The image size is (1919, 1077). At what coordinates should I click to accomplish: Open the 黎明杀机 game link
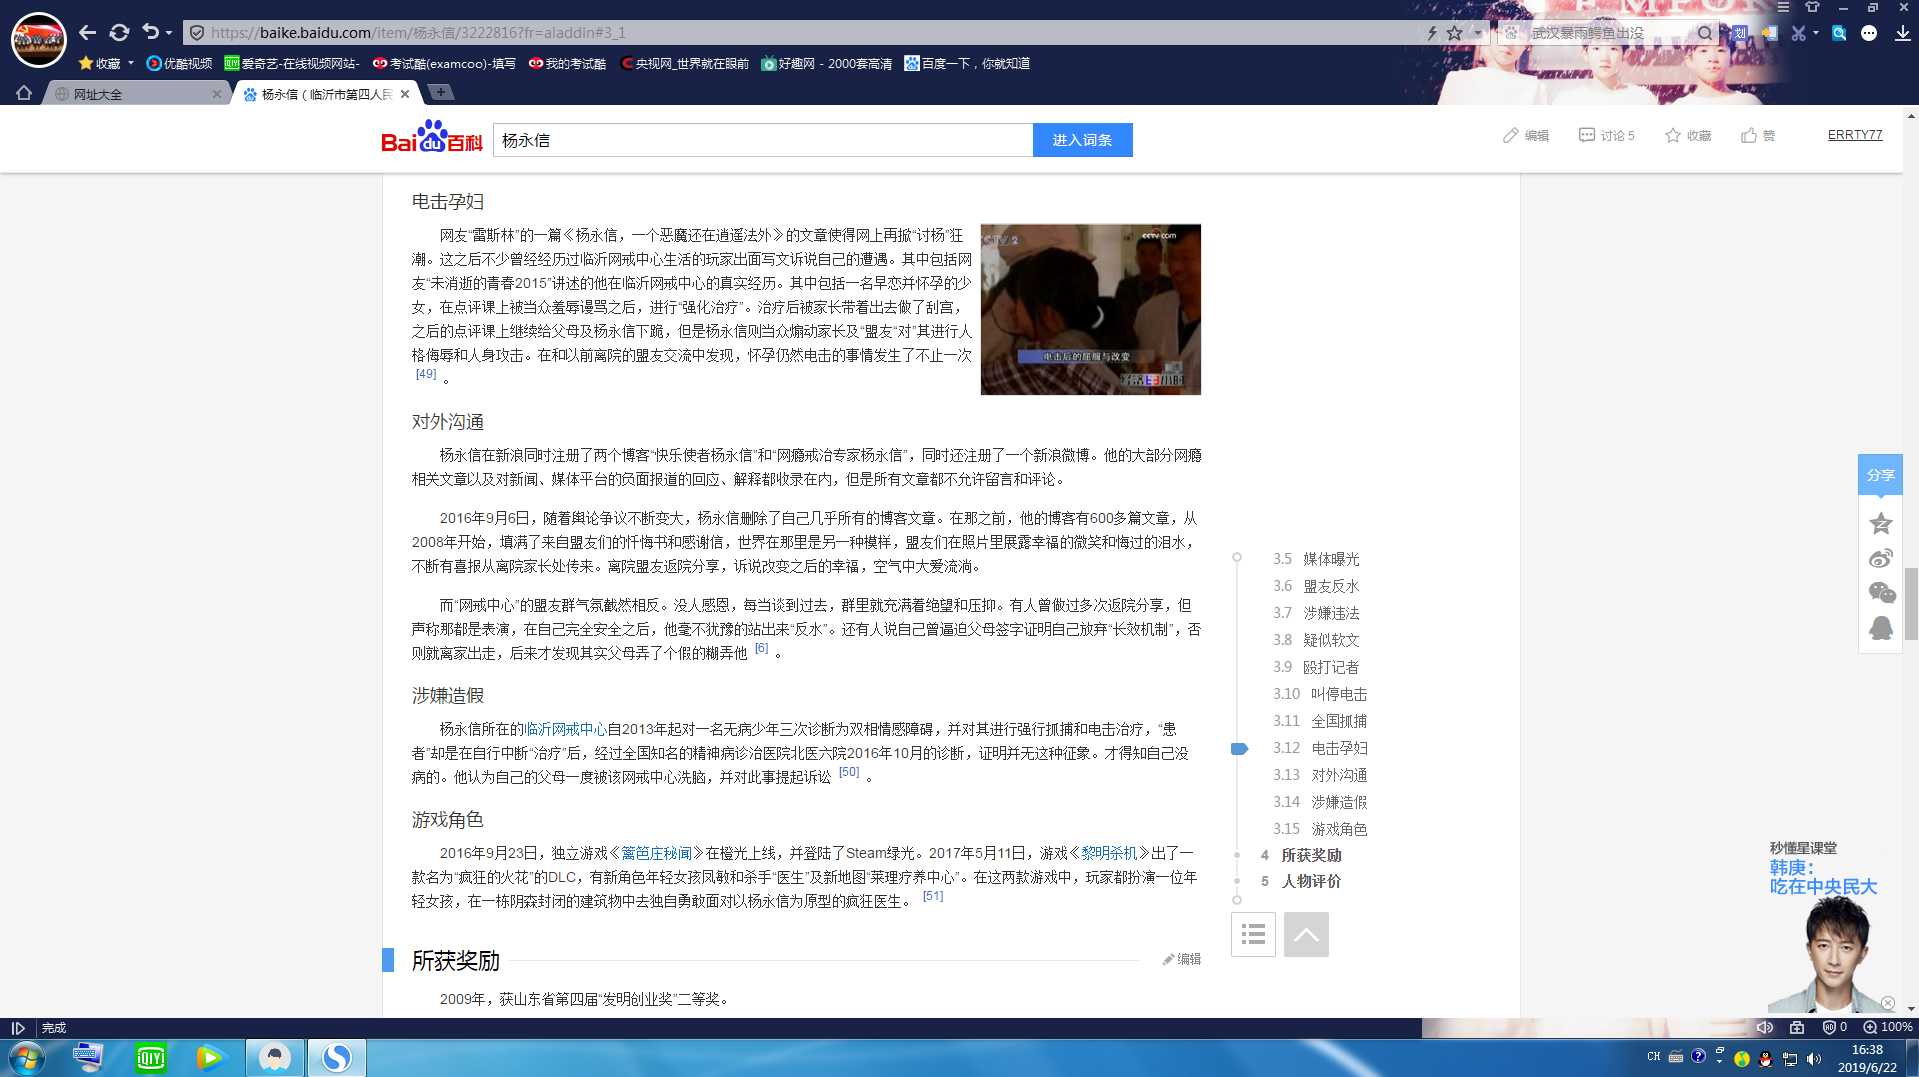coord(1109,853)
